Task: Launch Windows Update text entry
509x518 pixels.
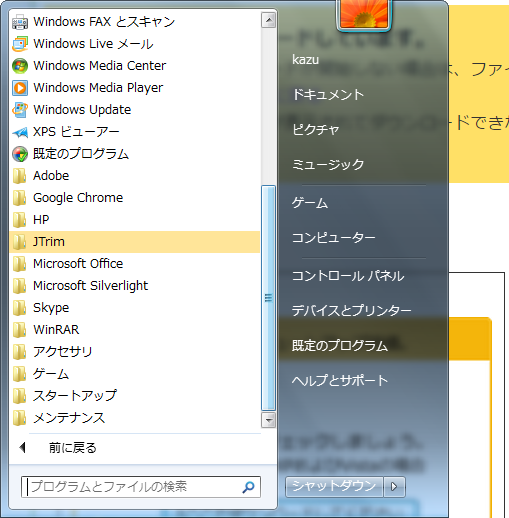Action: tap(82, 110)
